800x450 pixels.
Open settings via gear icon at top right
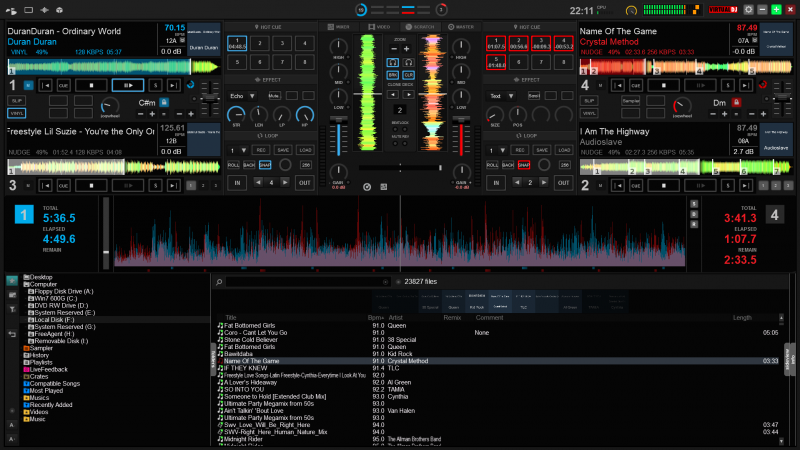pyautogui.click(x=748, y=10)
